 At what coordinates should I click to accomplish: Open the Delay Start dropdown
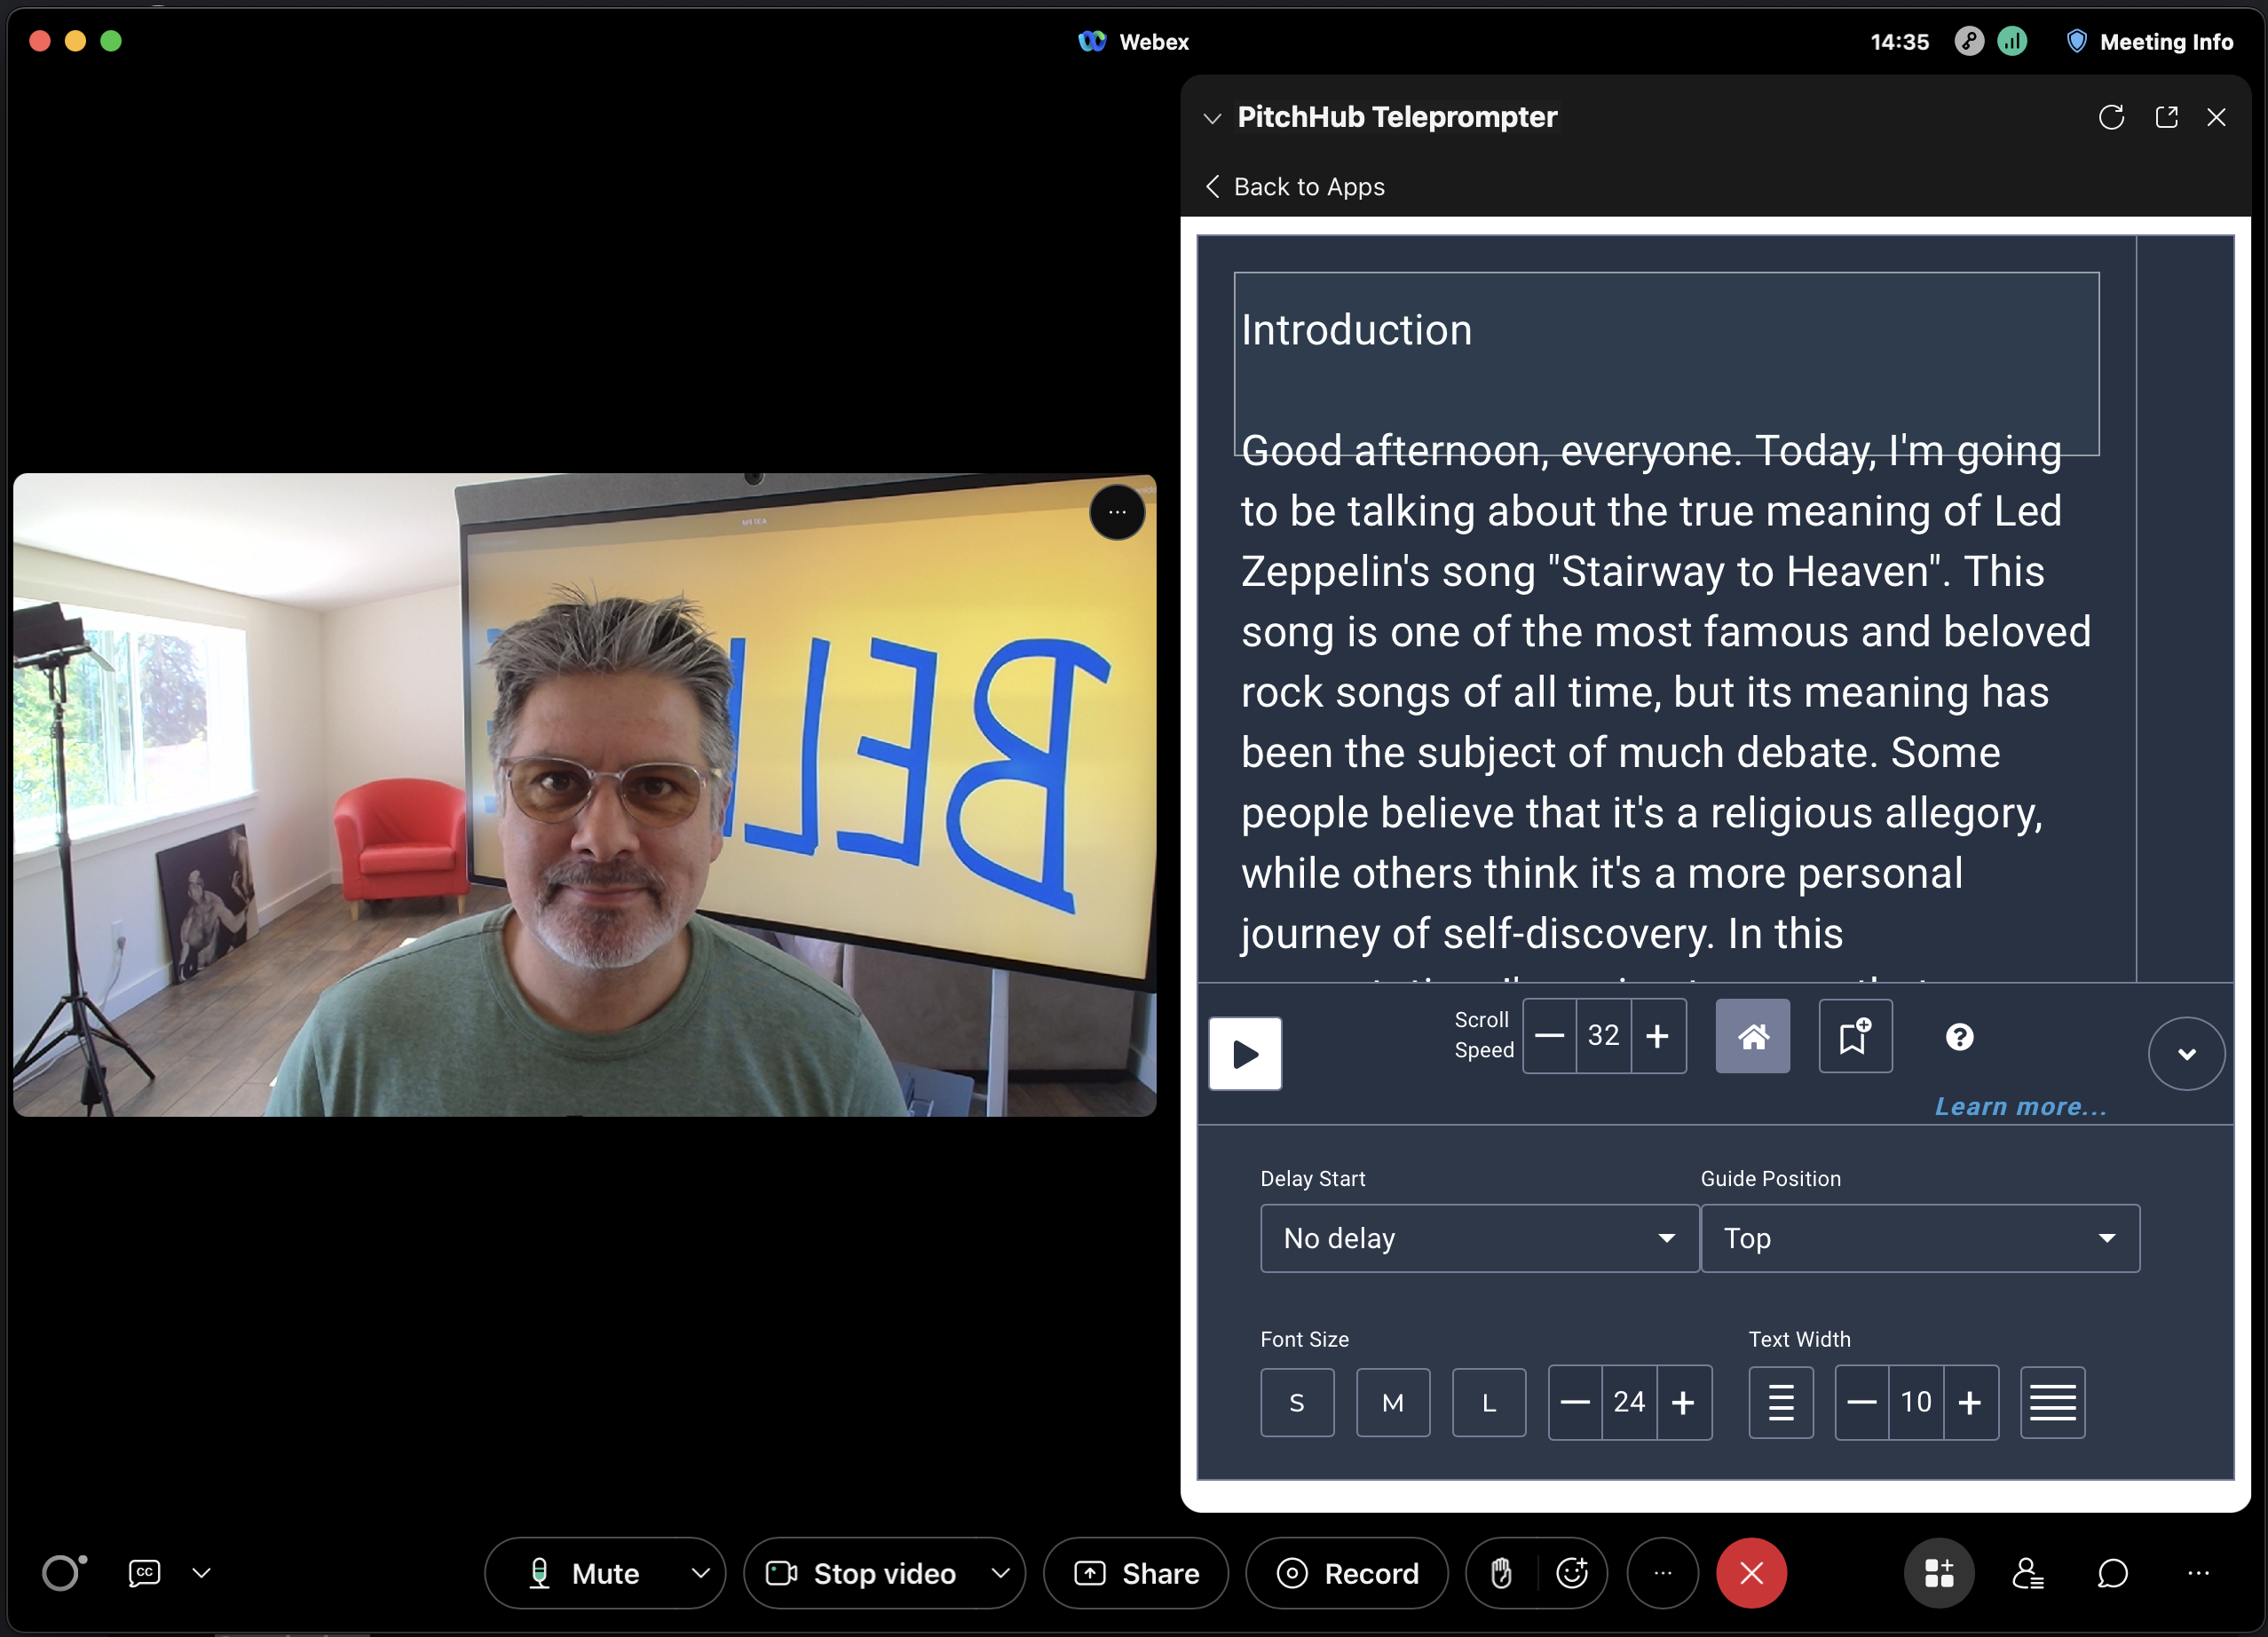click(1472, 1238)
